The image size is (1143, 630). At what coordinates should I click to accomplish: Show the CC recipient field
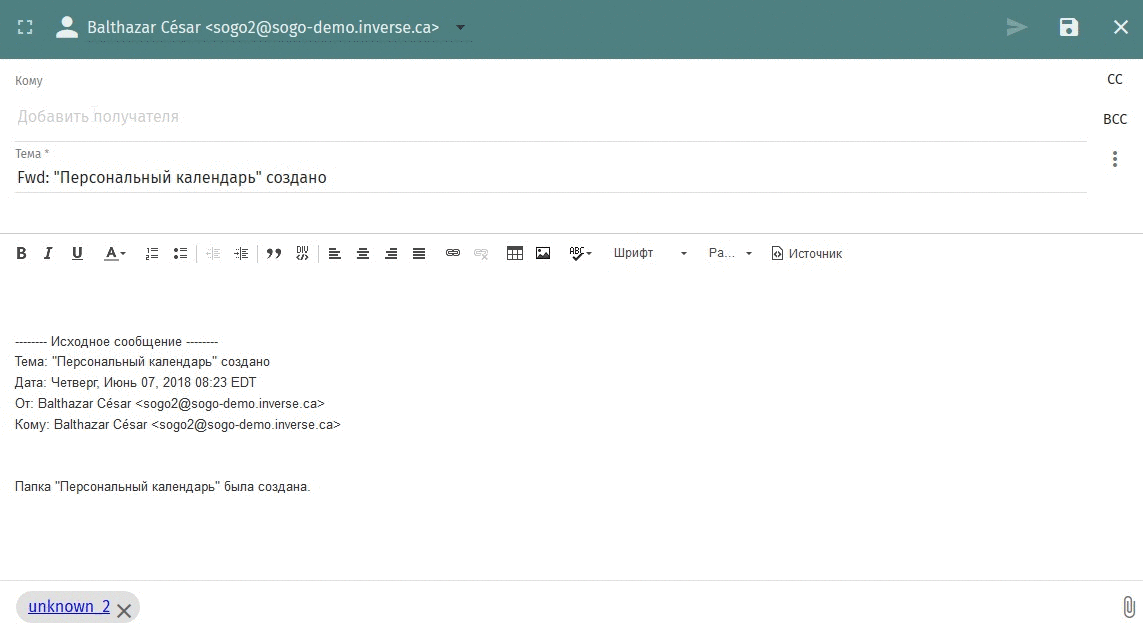tap(1115, 79)
